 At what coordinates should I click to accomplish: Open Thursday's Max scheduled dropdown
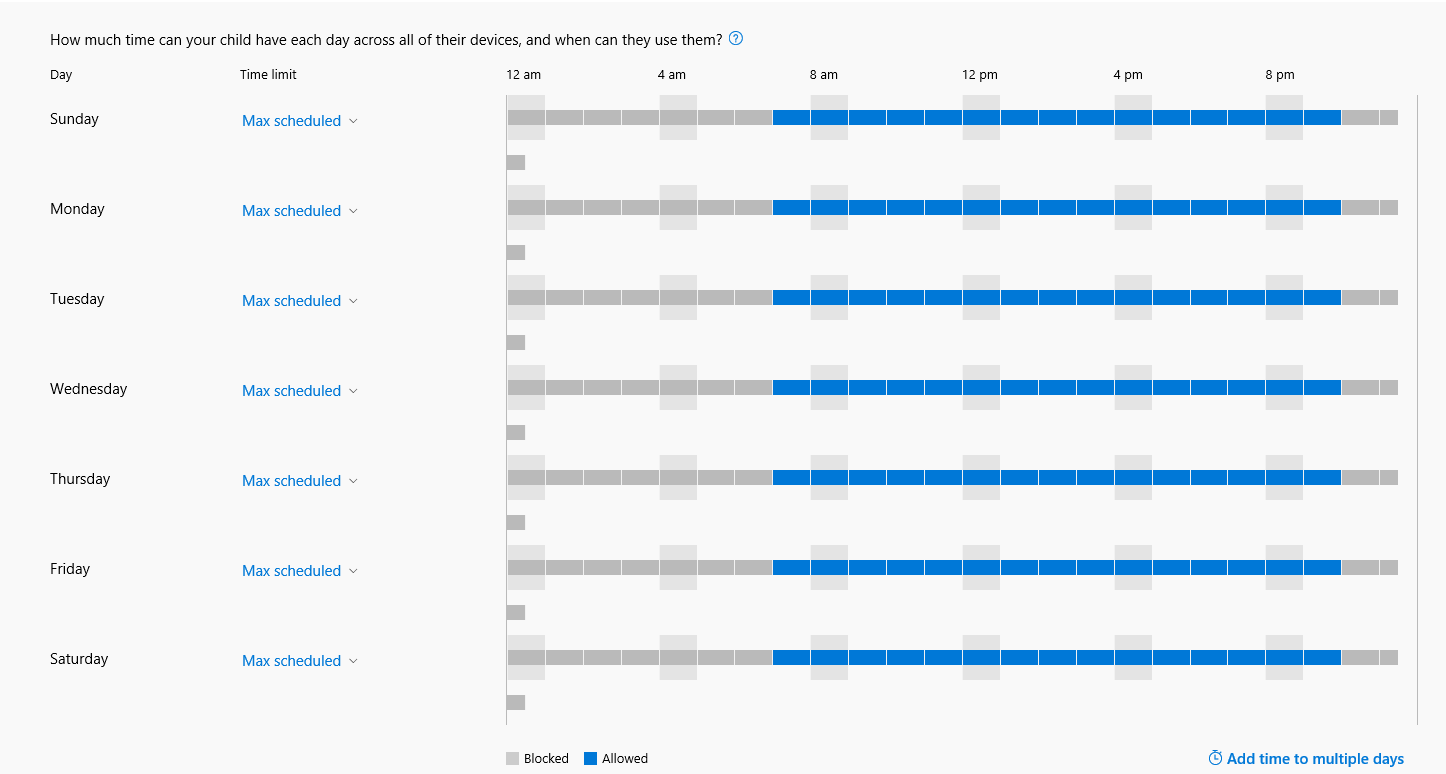[x=299, y=480]
